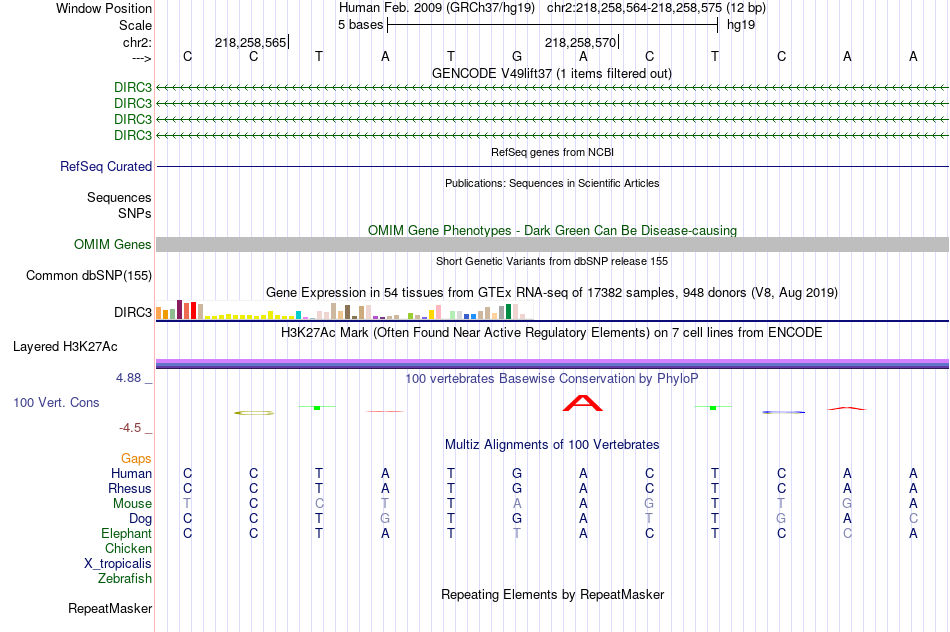Click the chr2: ruler label
The image size is (950, 632).
pyautogui.click(x=137, y=42)
